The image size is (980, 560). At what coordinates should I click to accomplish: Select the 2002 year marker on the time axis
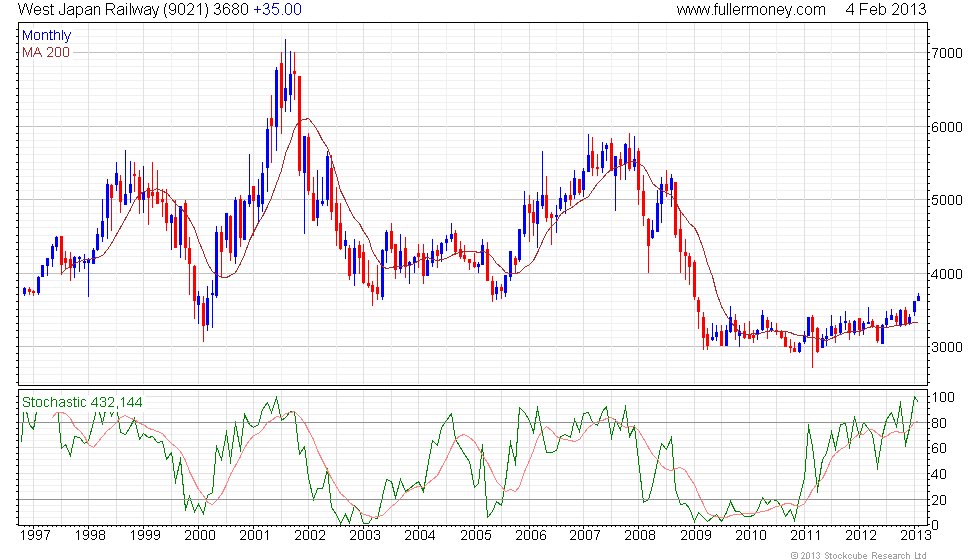[308, 535]
